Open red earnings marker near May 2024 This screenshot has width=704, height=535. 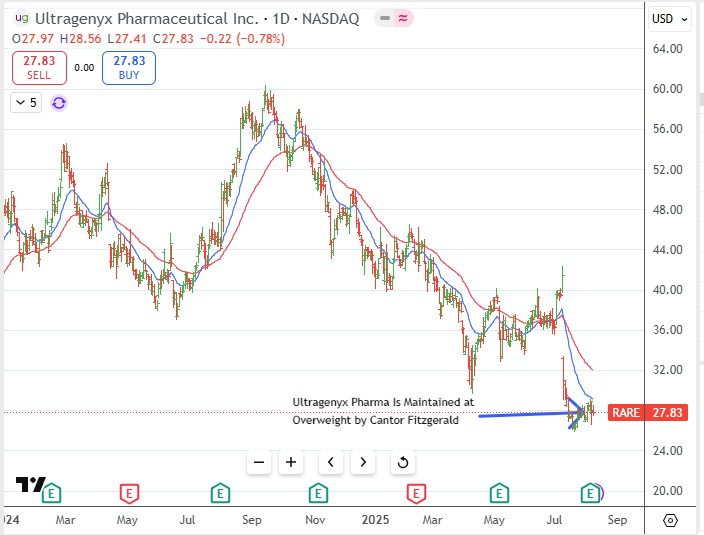tap(129, 493)
